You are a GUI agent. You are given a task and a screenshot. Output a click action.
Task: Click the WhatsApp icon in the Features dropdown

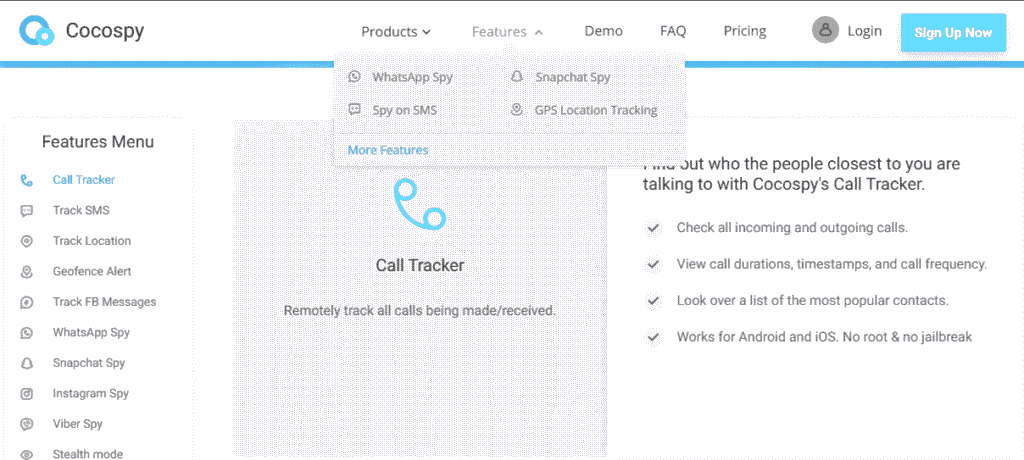pos(354,77)
